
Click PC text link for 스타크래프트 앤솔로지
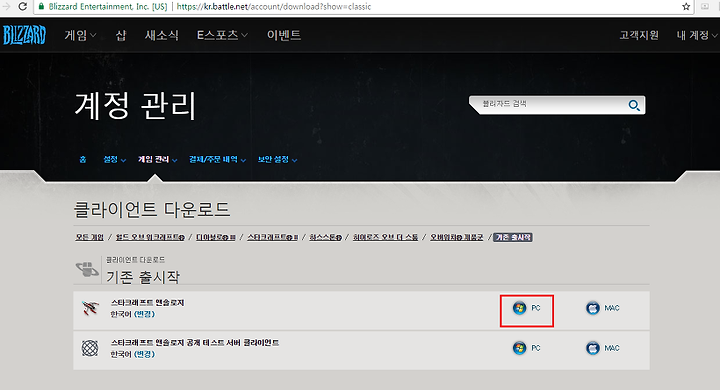tap(536, 308)
